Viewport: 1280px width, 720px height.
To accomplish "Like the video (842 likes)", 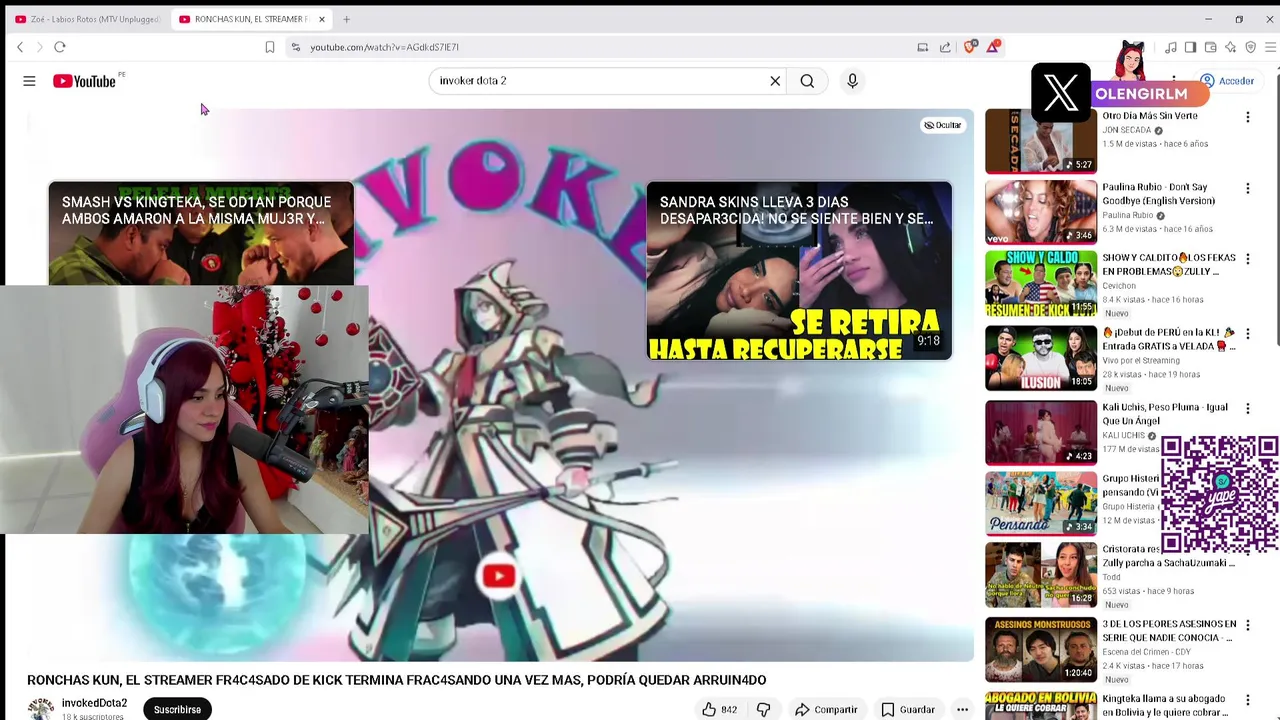I will point(720,710).
